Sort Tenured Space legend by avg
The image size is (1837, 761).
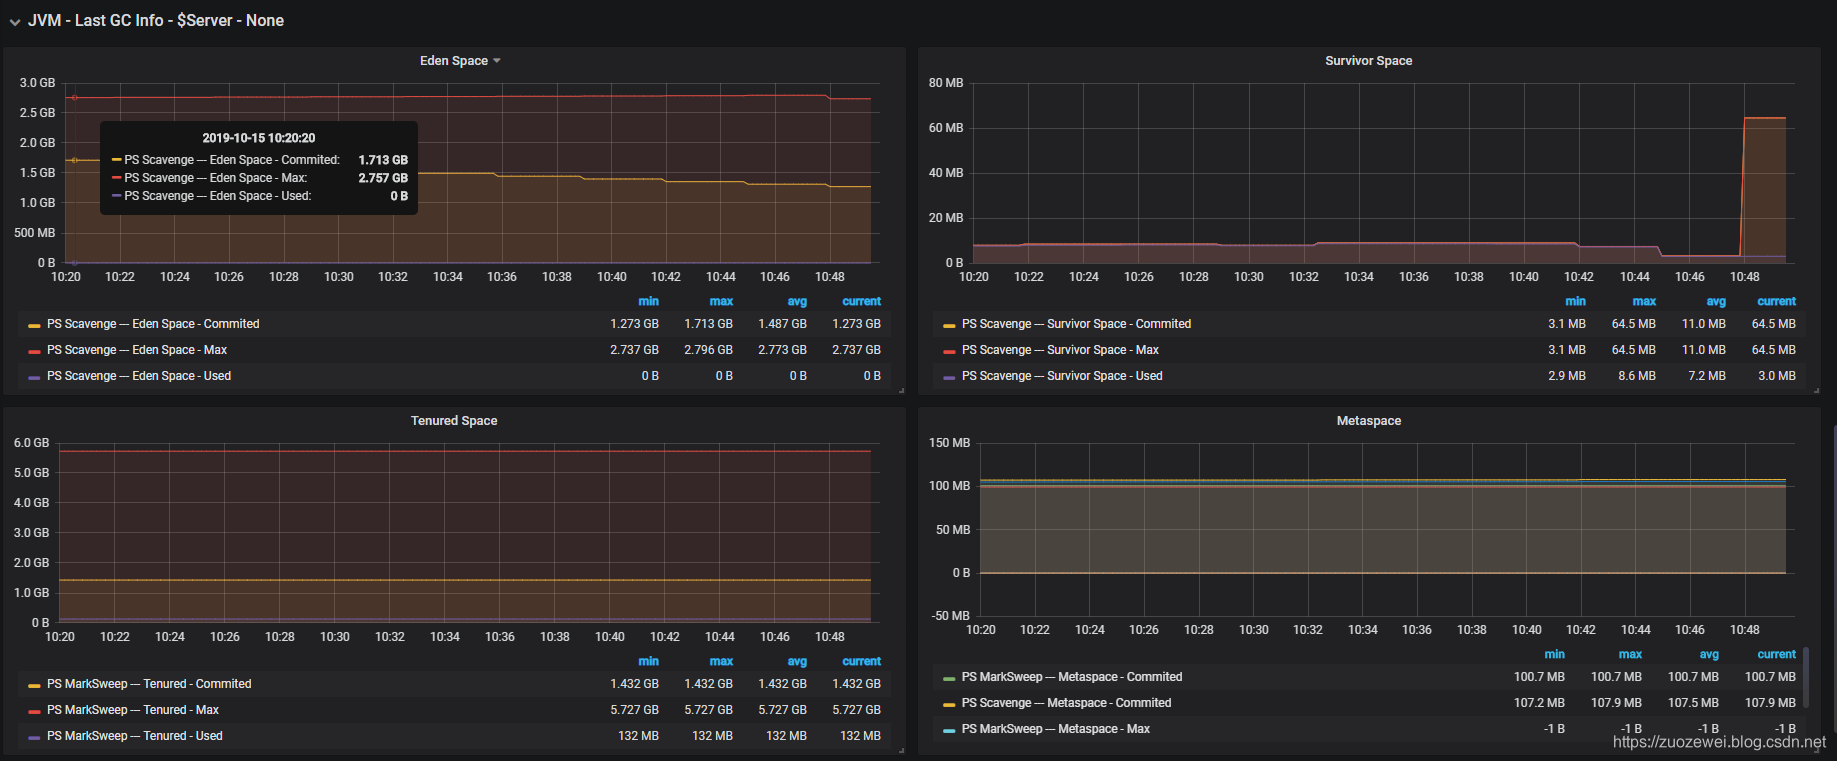click(x=797, y=661)
